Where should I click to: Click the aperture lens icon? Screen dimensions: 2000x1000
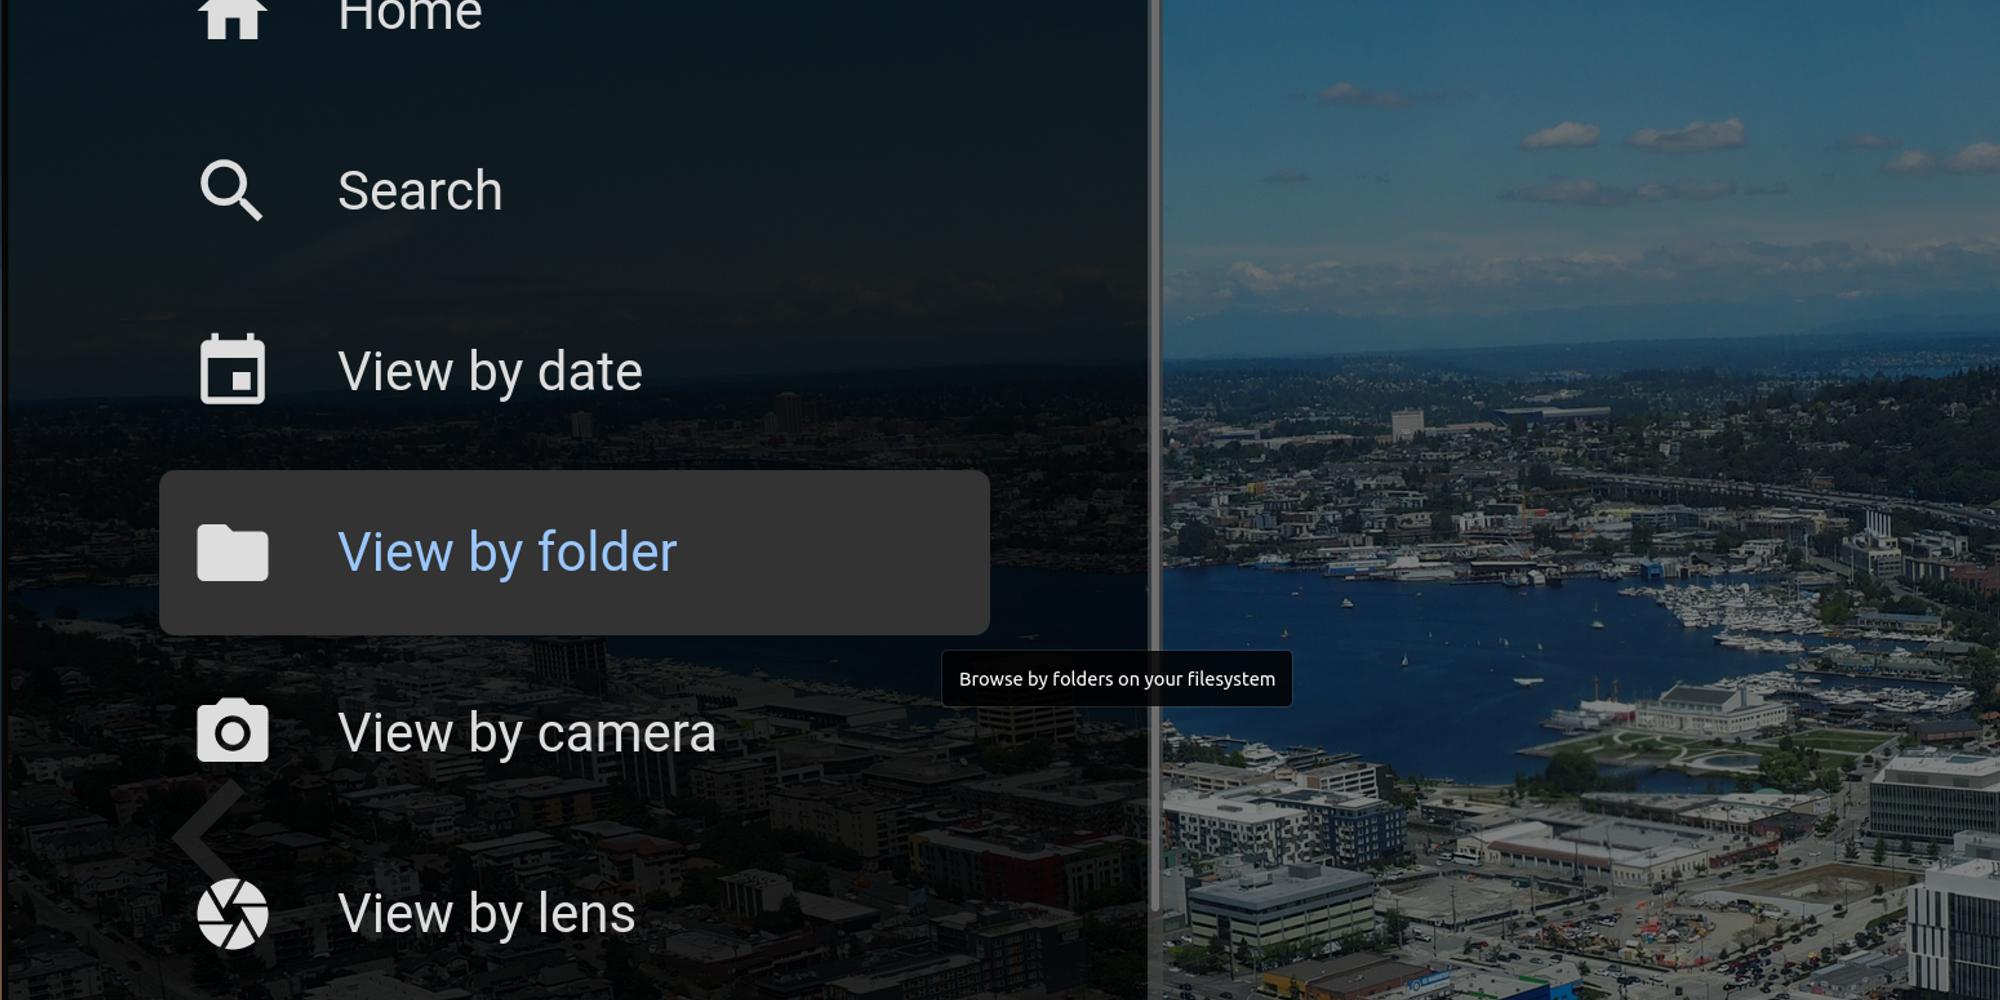tap(232, 913)
